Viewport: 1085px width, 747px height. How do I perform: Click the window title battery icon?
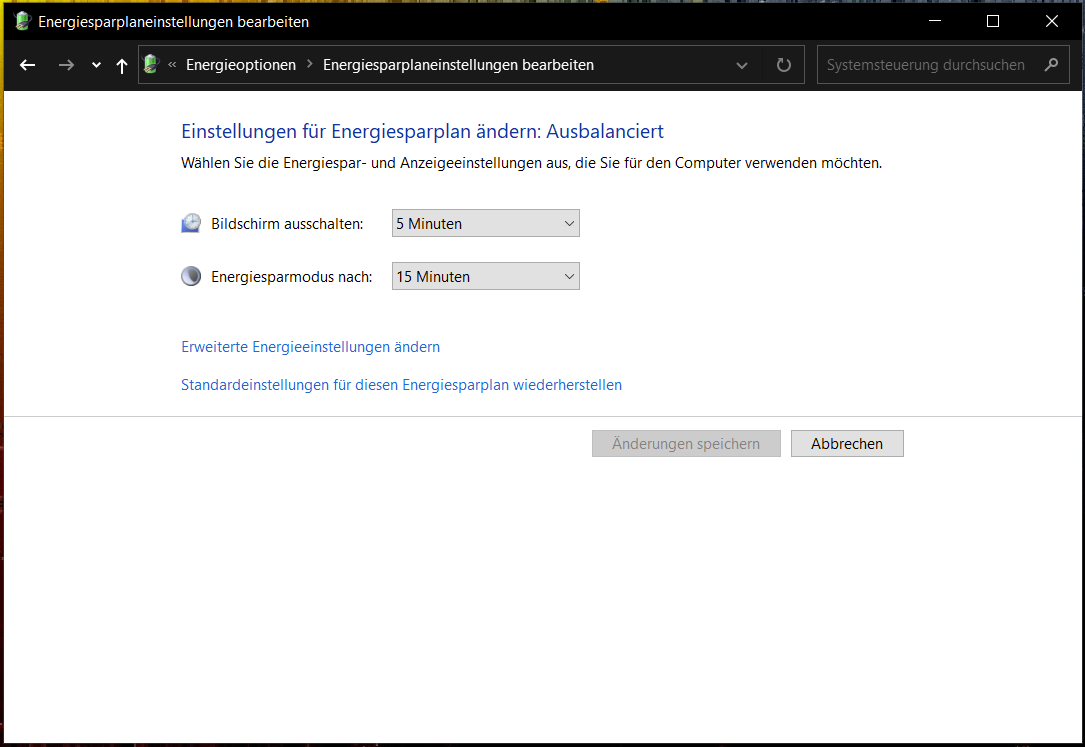(x=22, y=21)
